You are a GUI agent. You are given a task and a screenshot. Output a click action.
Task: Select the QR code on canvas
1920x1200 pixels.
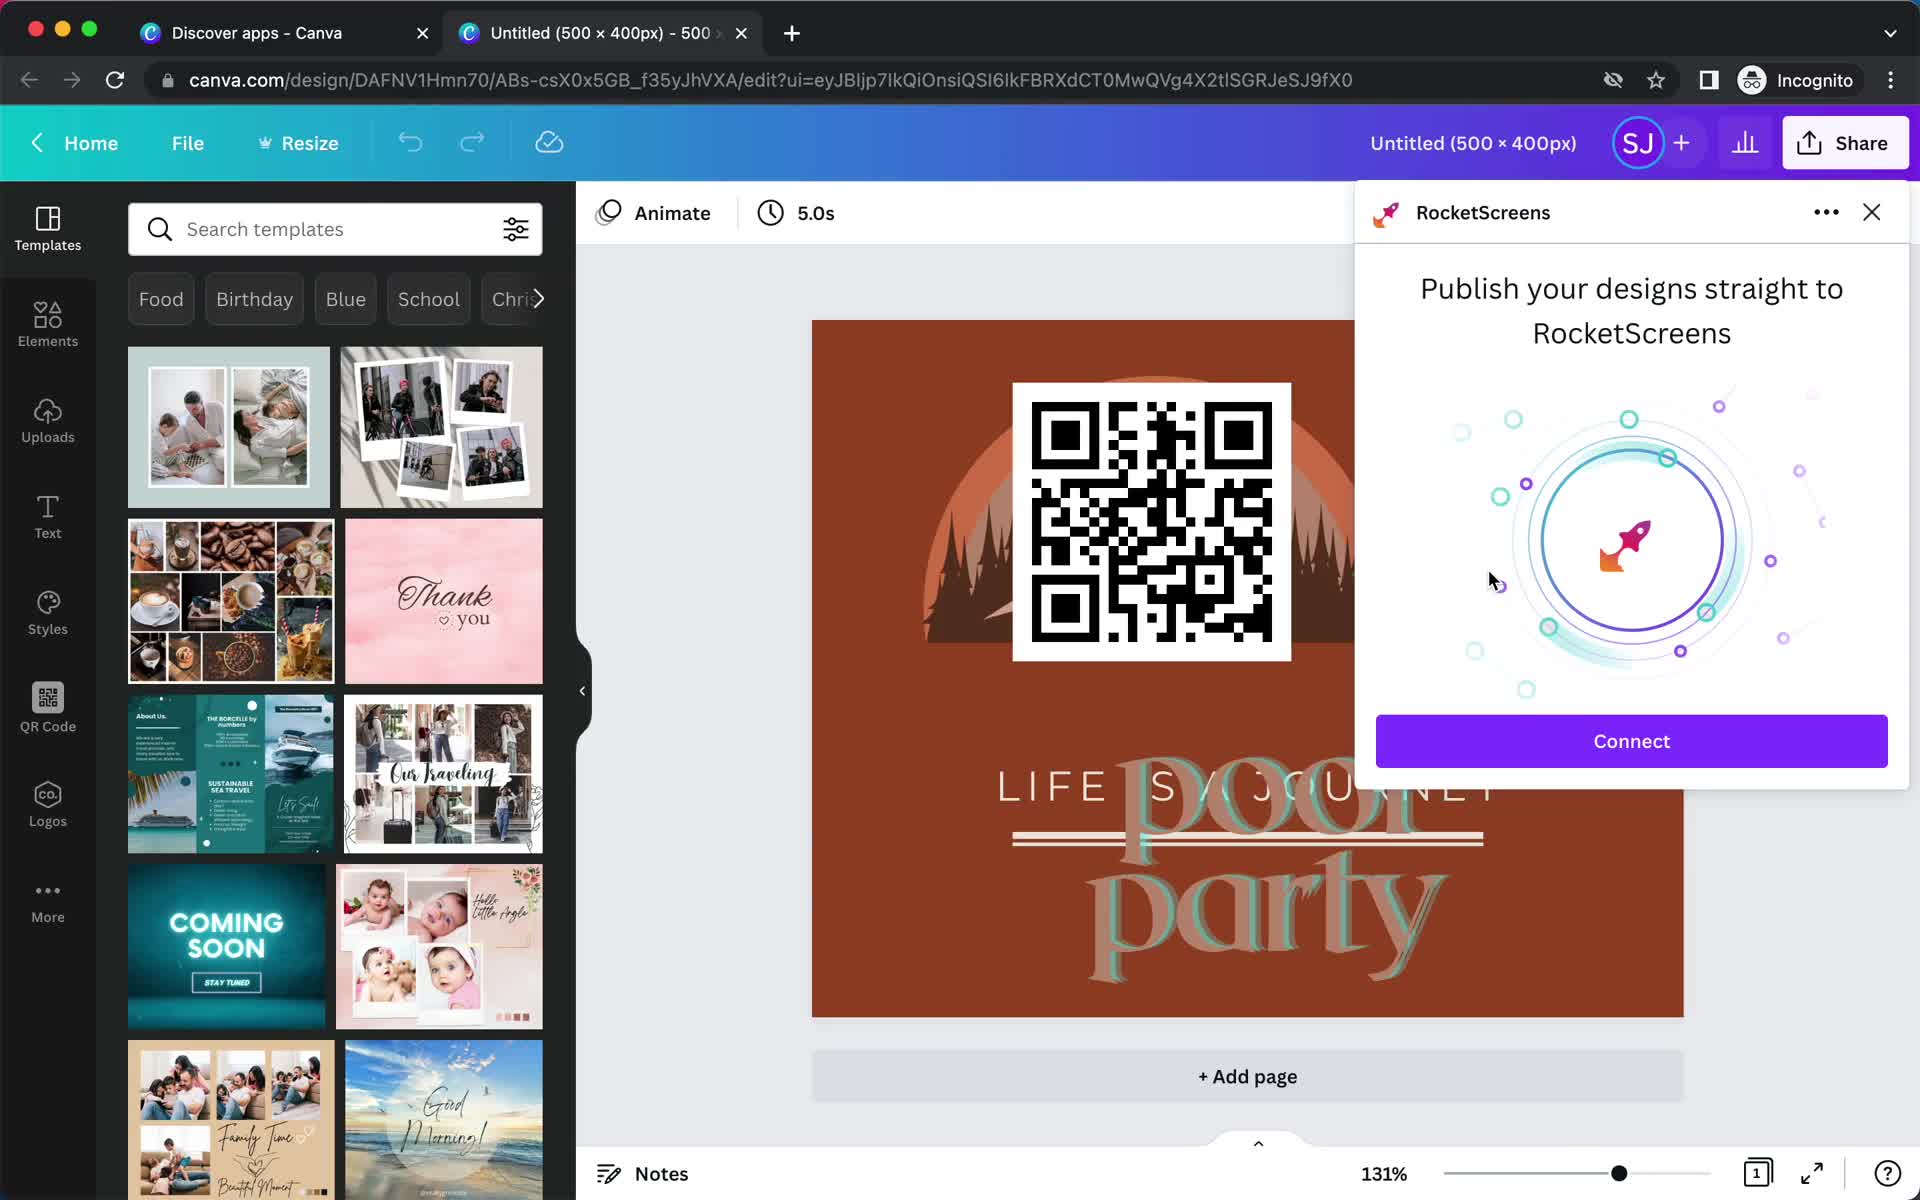pos(1151,521)
